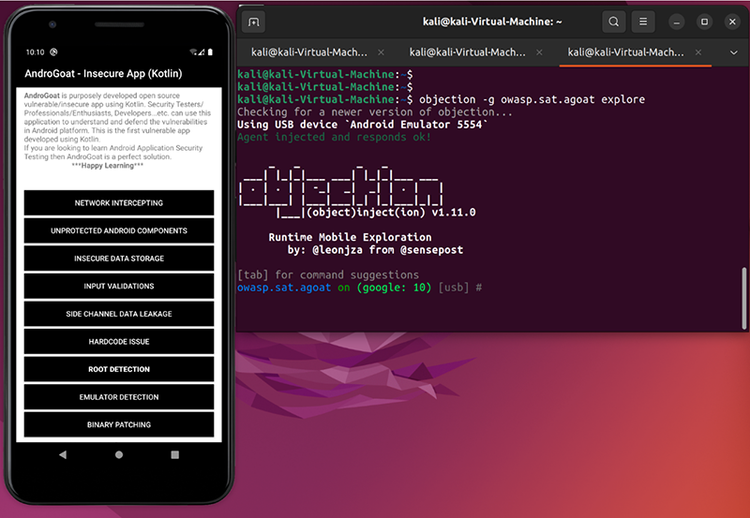This screenshot has width=750, height=518.
Task: Open Input Validations section
Action: pos(119,286)
